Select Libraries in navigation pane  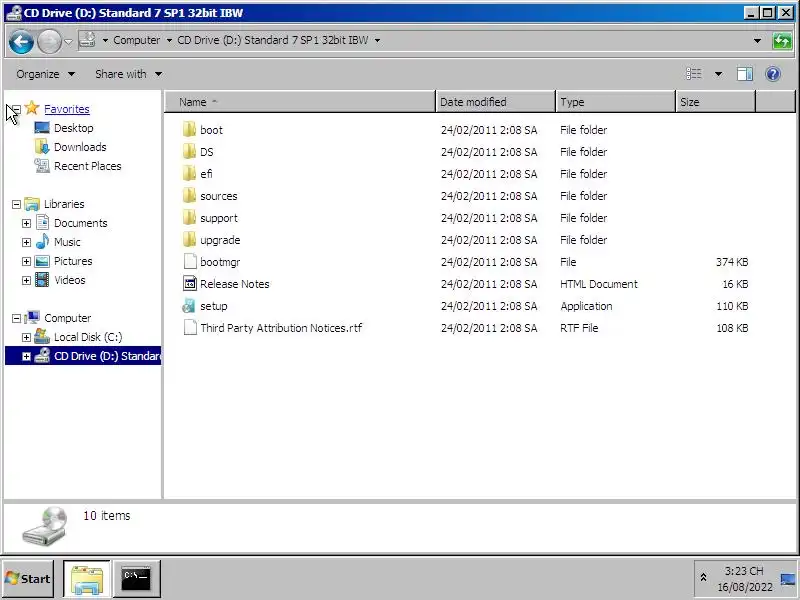click(64, 204)
